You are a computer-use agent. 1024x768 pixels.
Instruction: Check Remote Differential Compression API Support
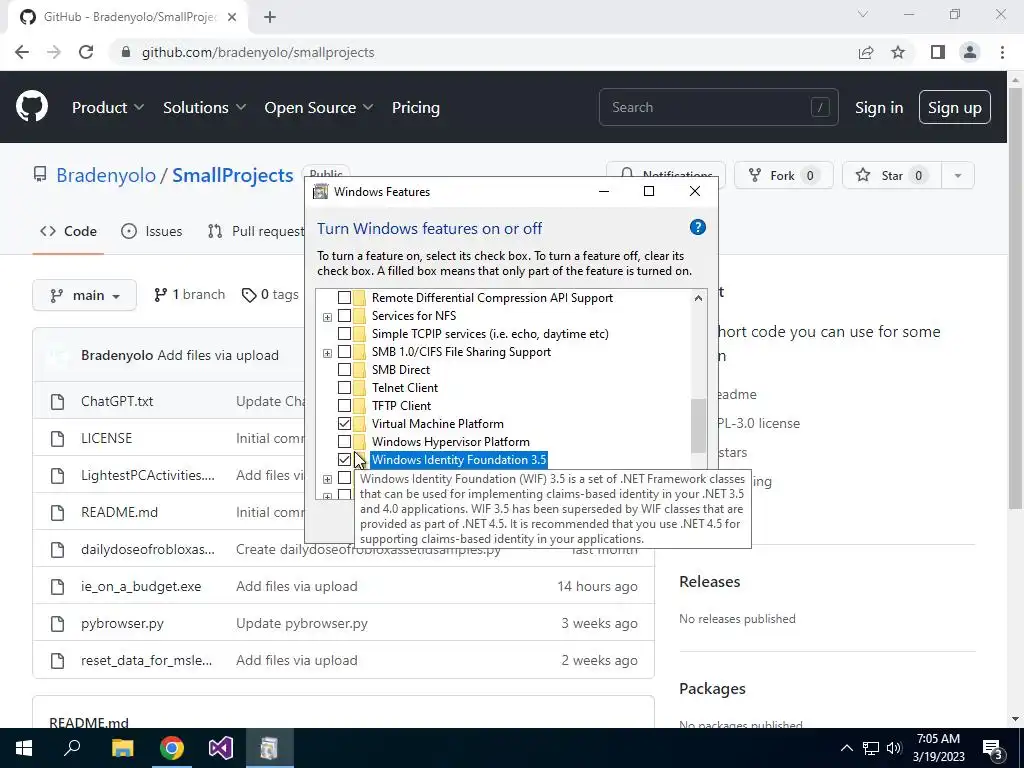coord(344,298)
